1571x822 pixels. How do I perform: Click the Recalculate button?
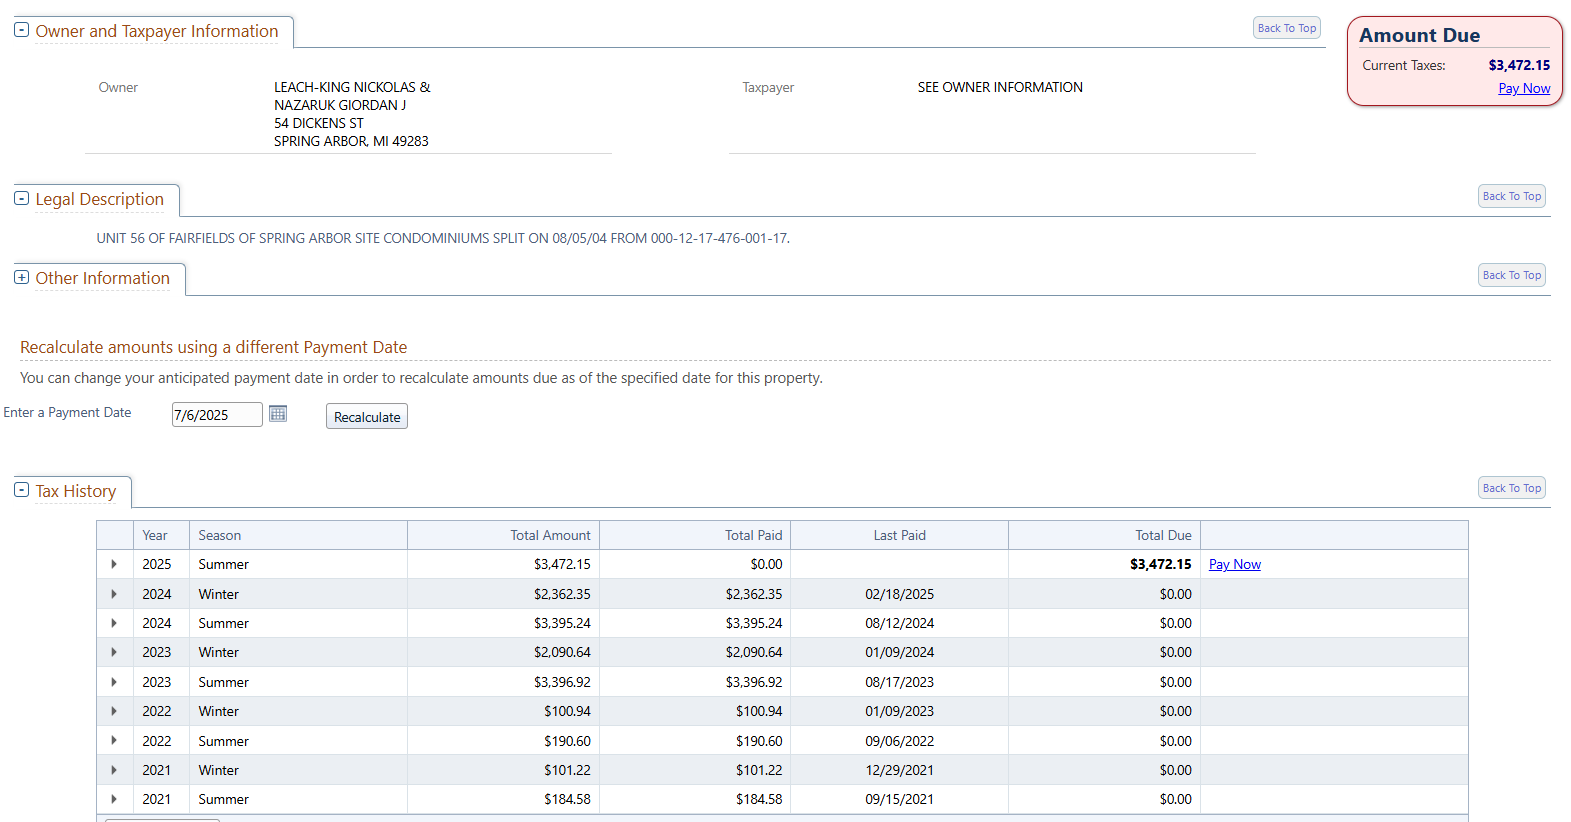tap(366, 417)
